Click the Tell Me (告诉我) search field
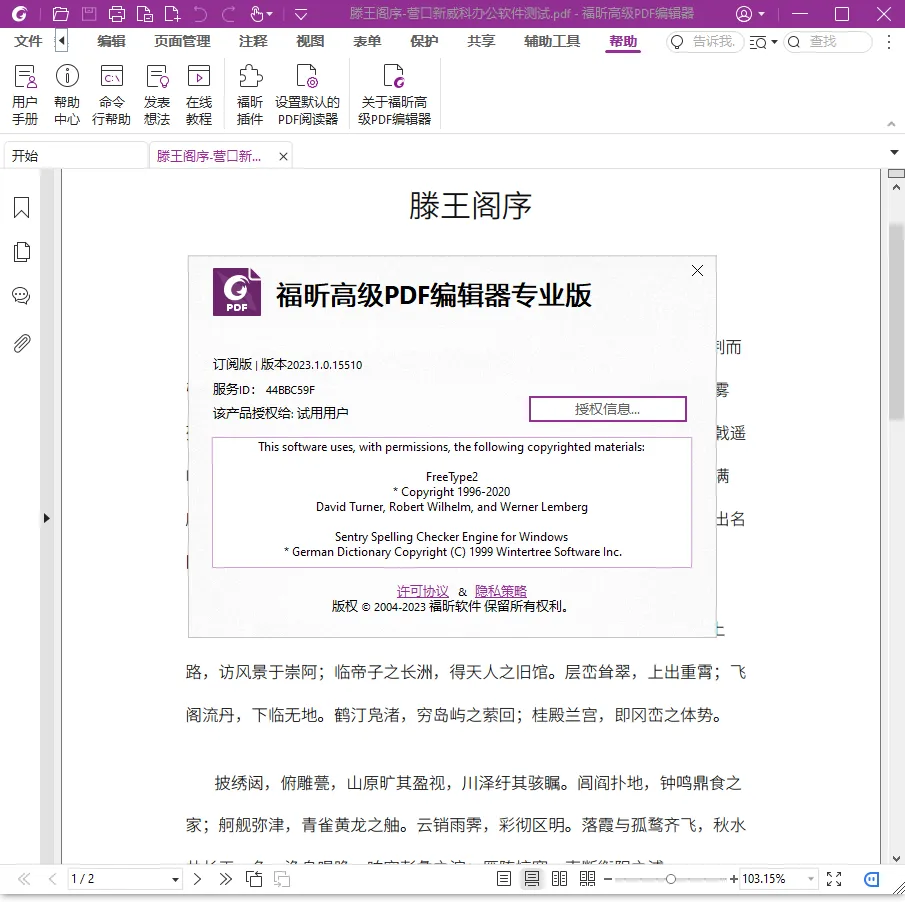The height and width of the screenshot is (902, 905). tap(705, 42)
